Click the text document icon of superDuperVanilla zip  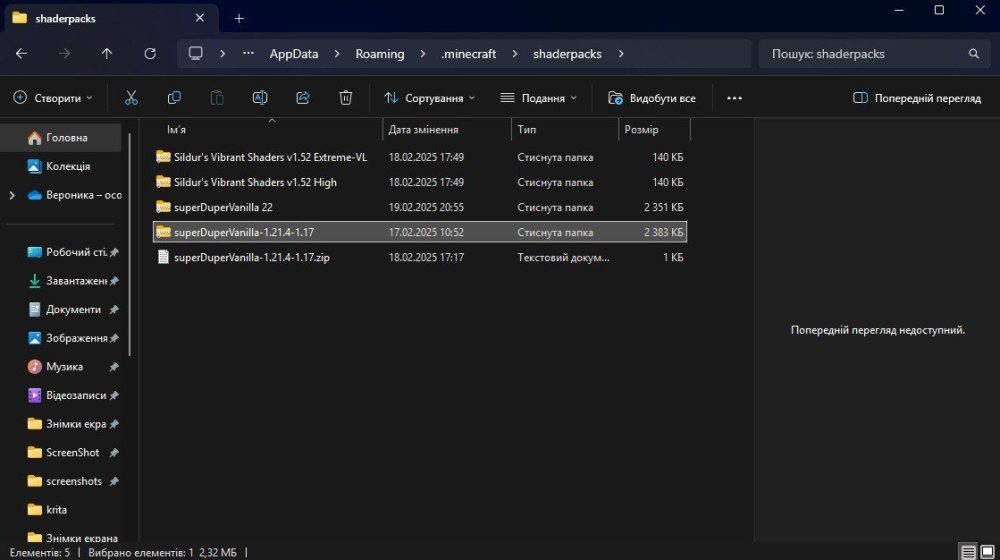[163, 257]
